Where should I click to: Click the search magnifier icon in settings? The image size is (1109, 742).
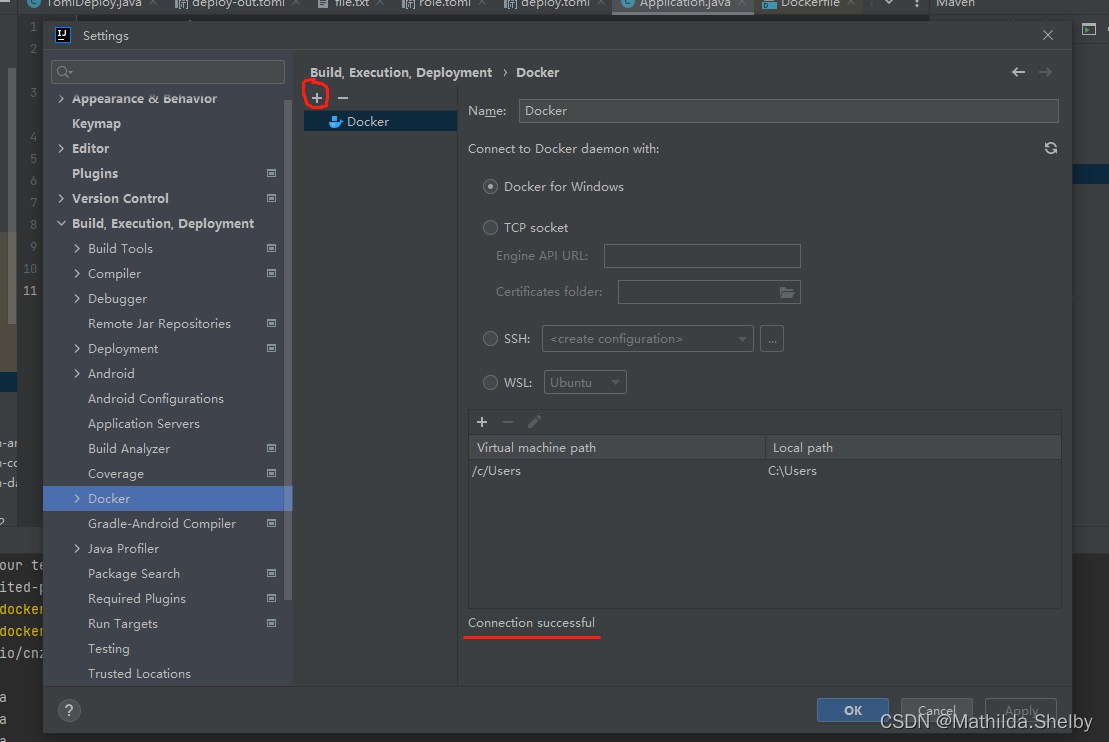tap(64, 71)
